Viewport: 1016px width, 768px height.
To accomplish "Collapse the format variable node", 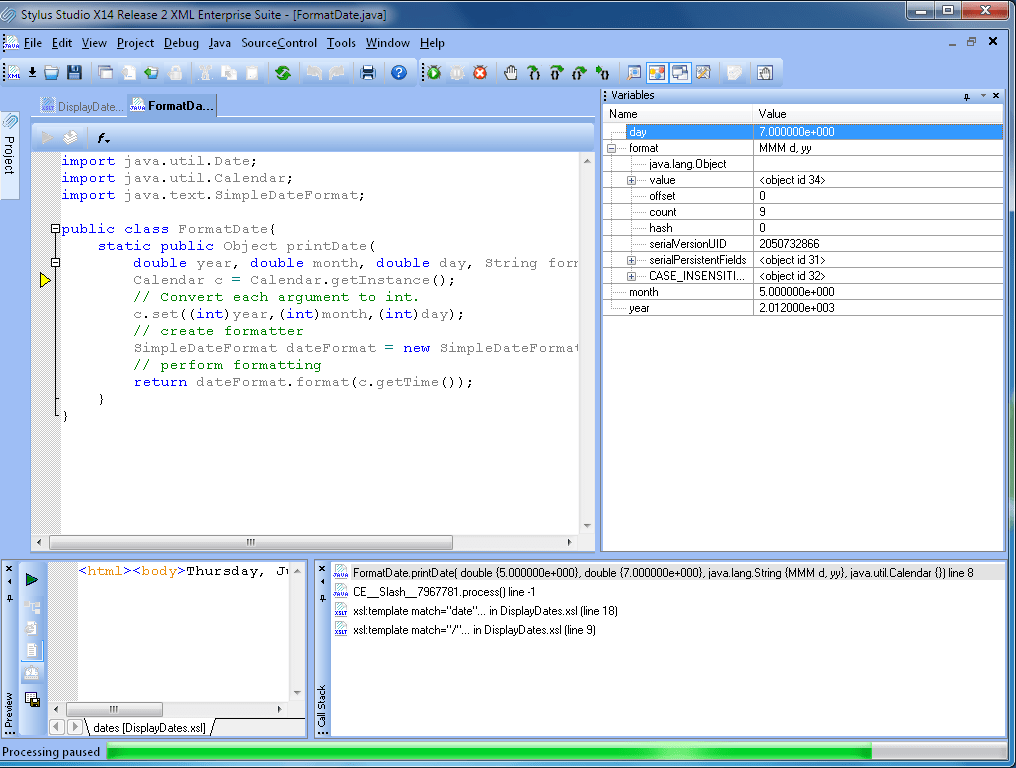I will [610, 147].
